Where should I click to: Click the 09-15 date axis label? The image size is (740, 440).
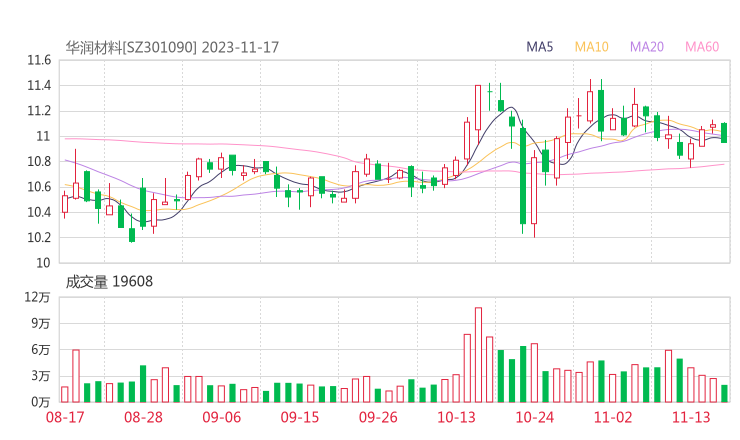tap(300, 417)
